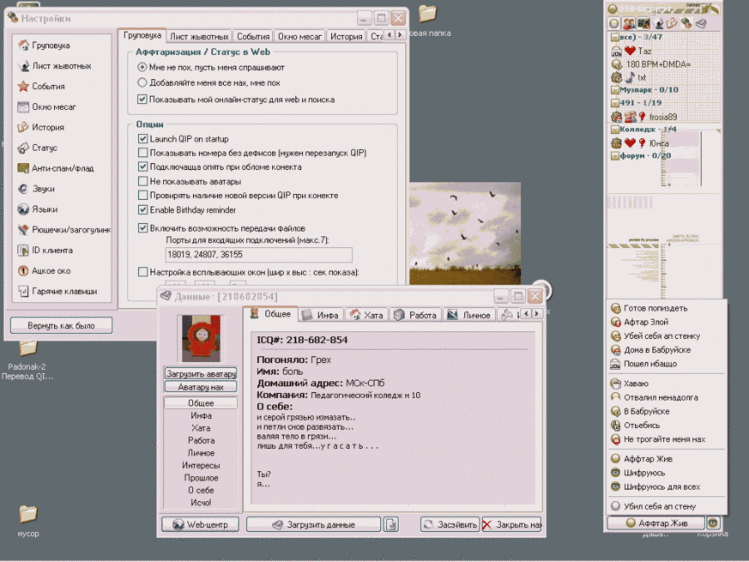Screen dimensions: 749x562
Task: Open Работа tab in Данные window
Action: 416,315
